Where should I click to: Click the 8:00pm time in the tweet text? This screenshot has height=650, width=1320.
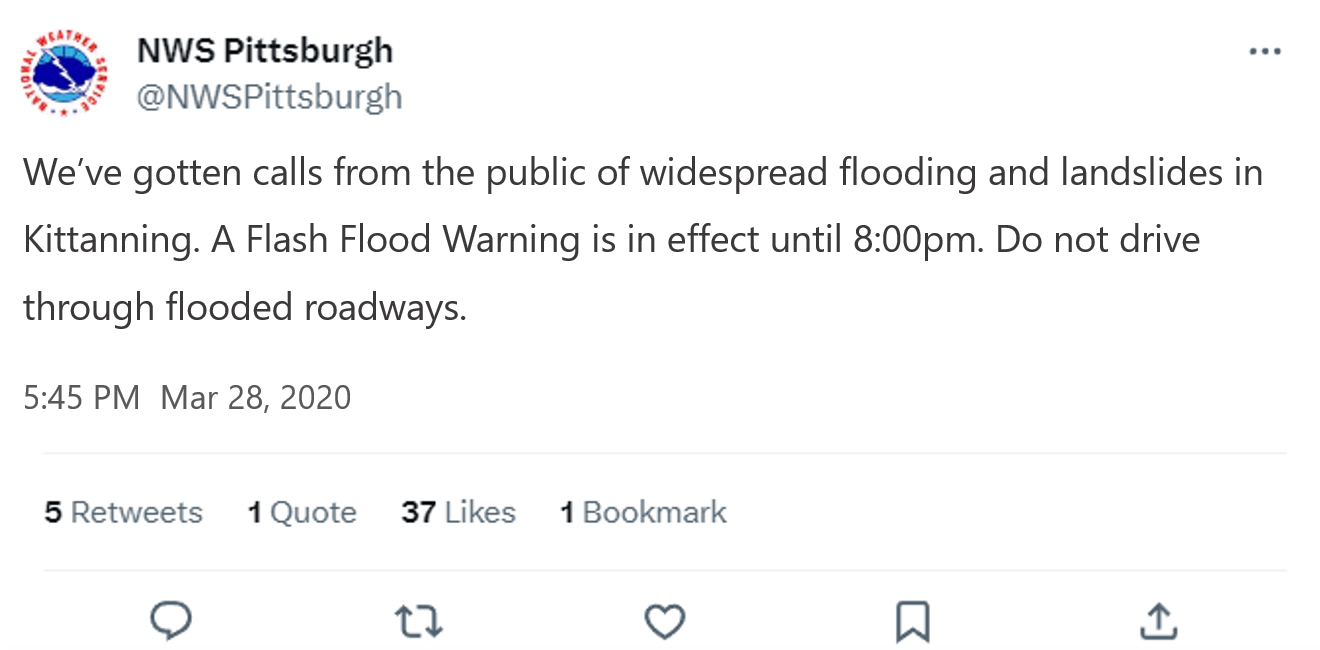click(929, 240)
